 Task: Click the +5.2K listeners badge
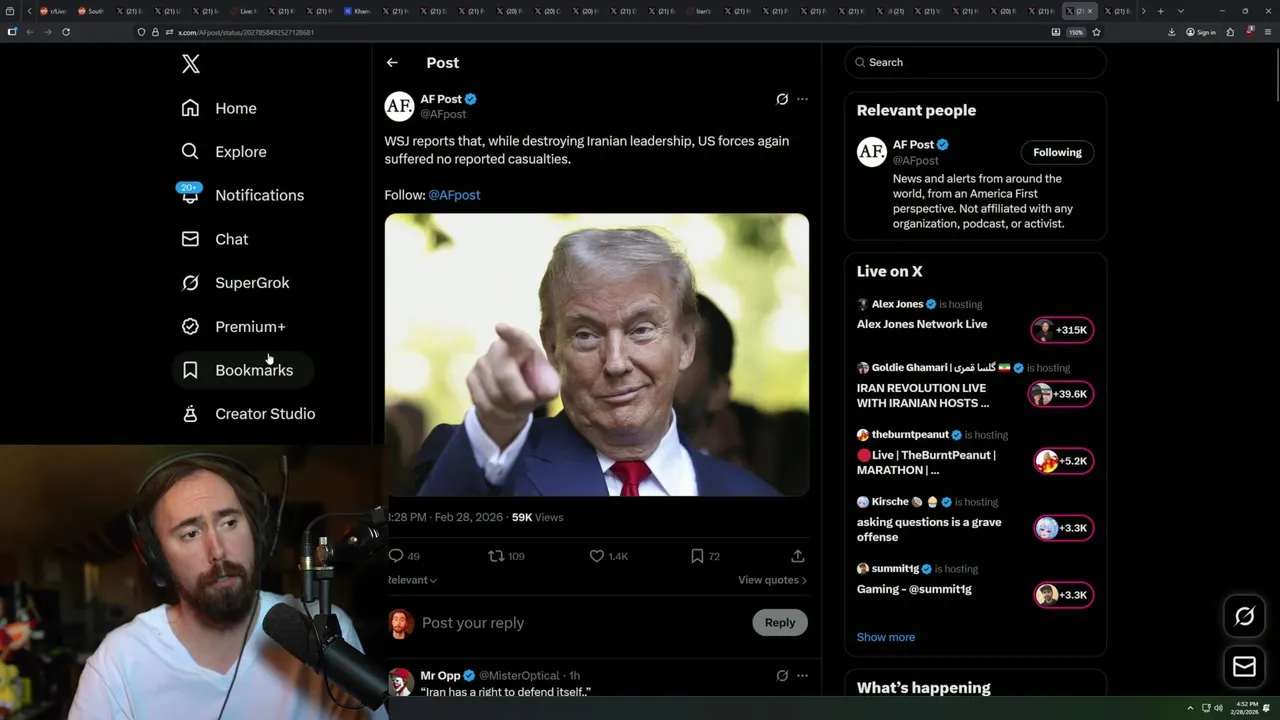pyautogui.click(x=1062, y=461)
